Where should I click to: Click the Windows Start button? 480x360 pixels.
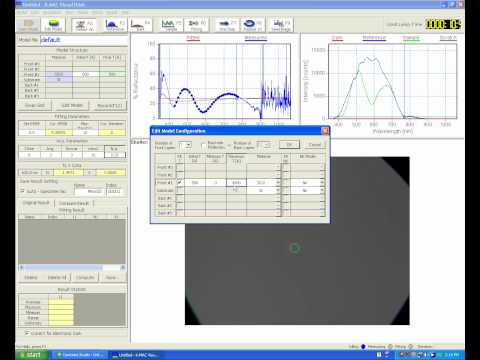coord(31,355)
